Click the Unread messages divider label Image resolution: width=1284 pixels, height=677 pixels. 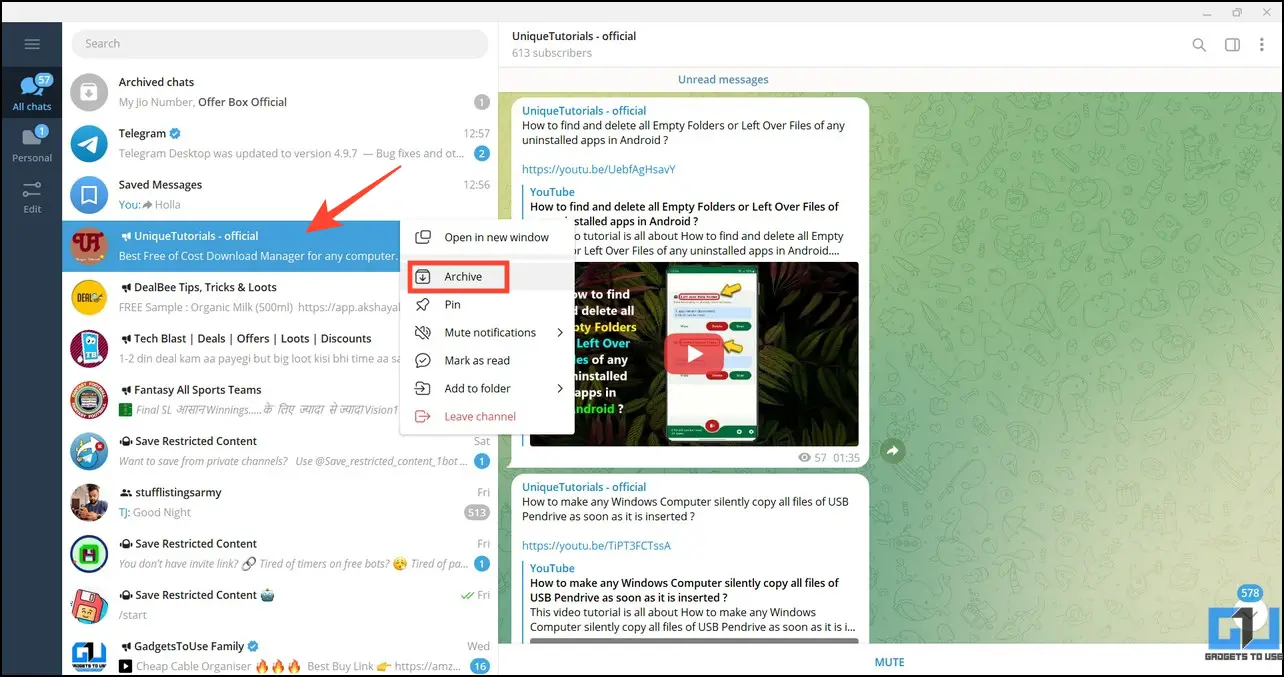click(x=723, y=80)
